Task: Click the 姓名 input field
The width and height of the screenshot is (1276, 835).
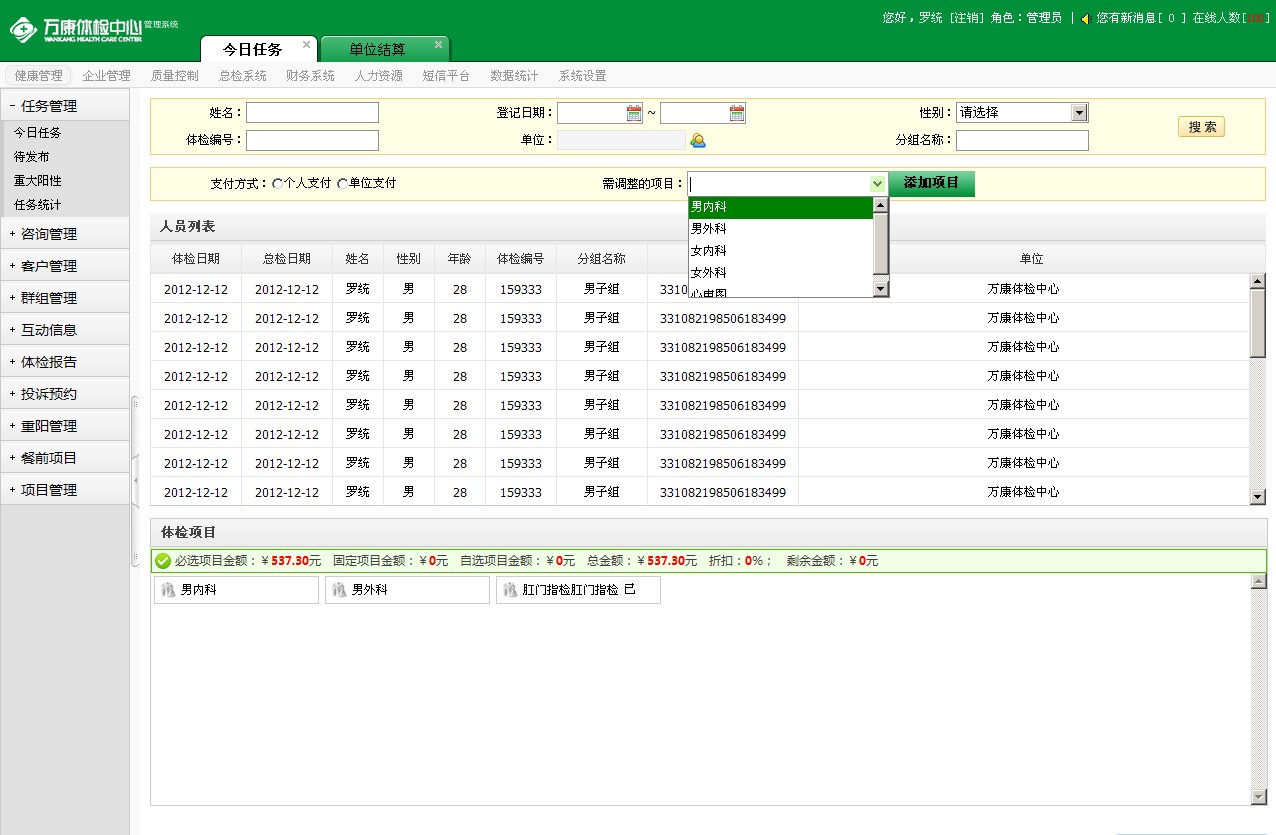Action: click(312, 113)
